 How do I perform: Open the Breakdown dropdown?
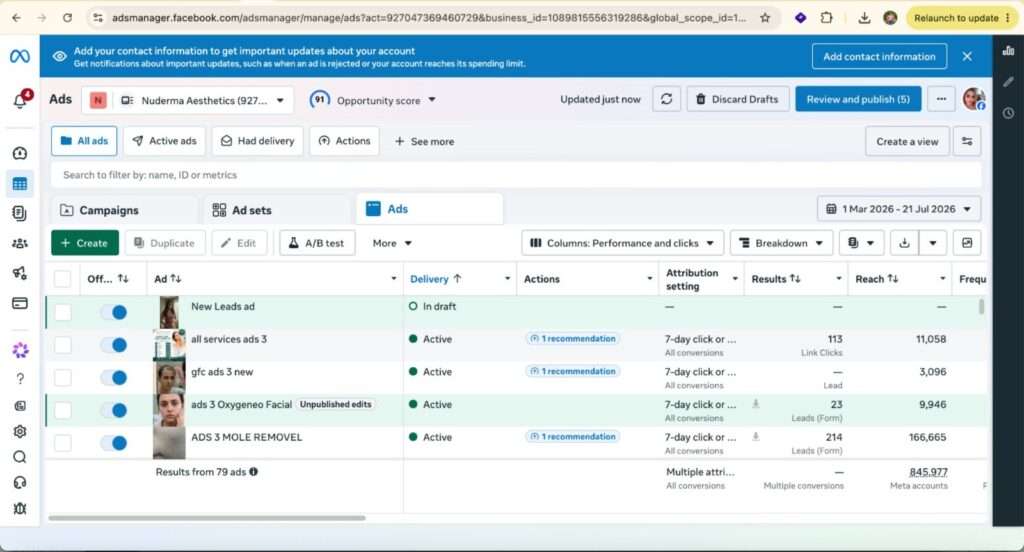tap(781, 243)
